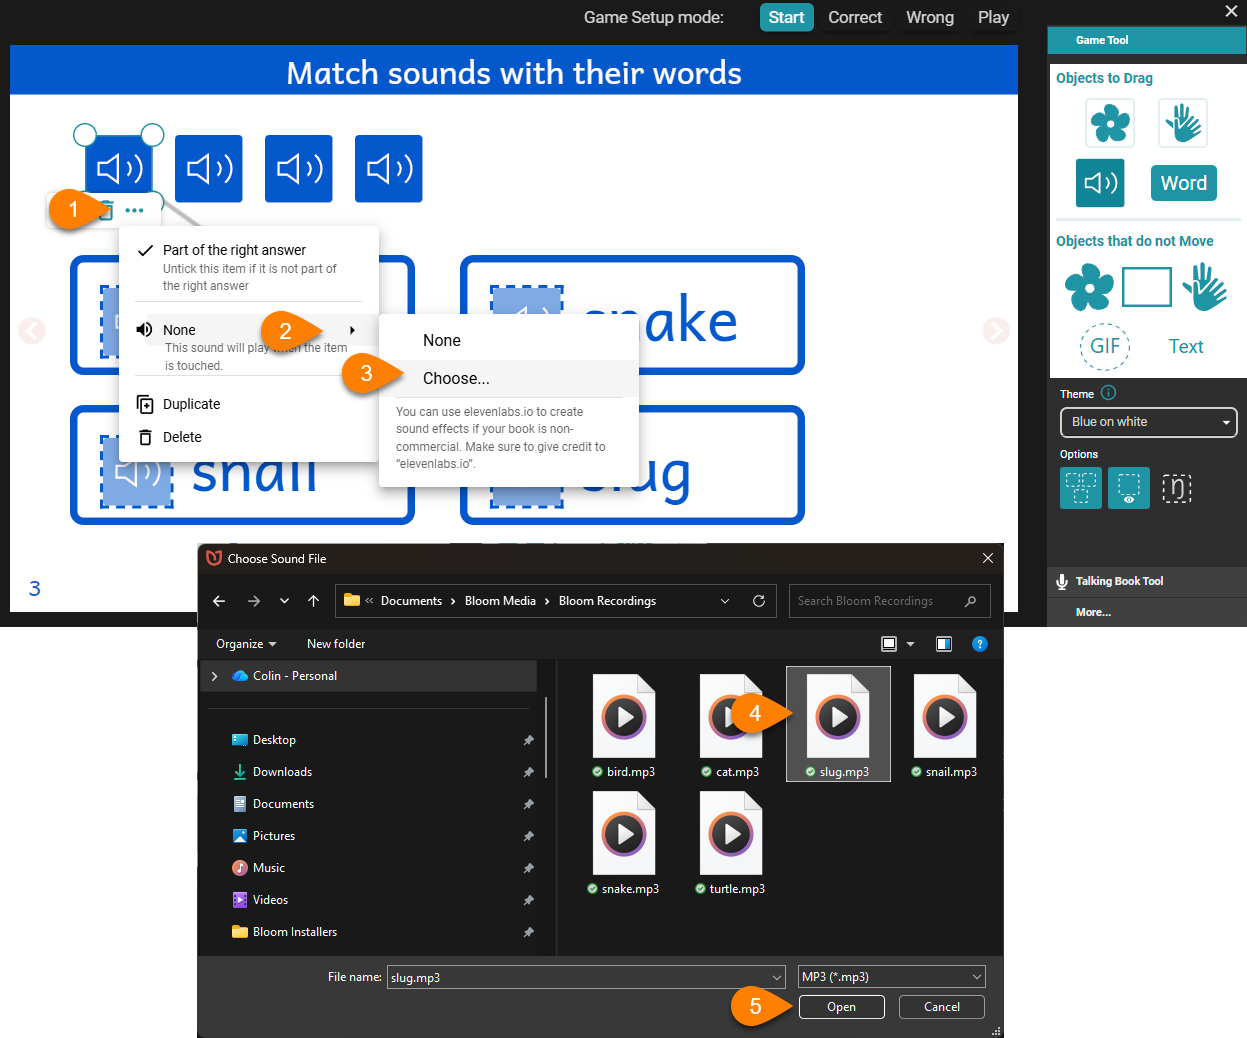Click the draggable Word object button
The image size is (1247, 1038).
pos(1183,183)
